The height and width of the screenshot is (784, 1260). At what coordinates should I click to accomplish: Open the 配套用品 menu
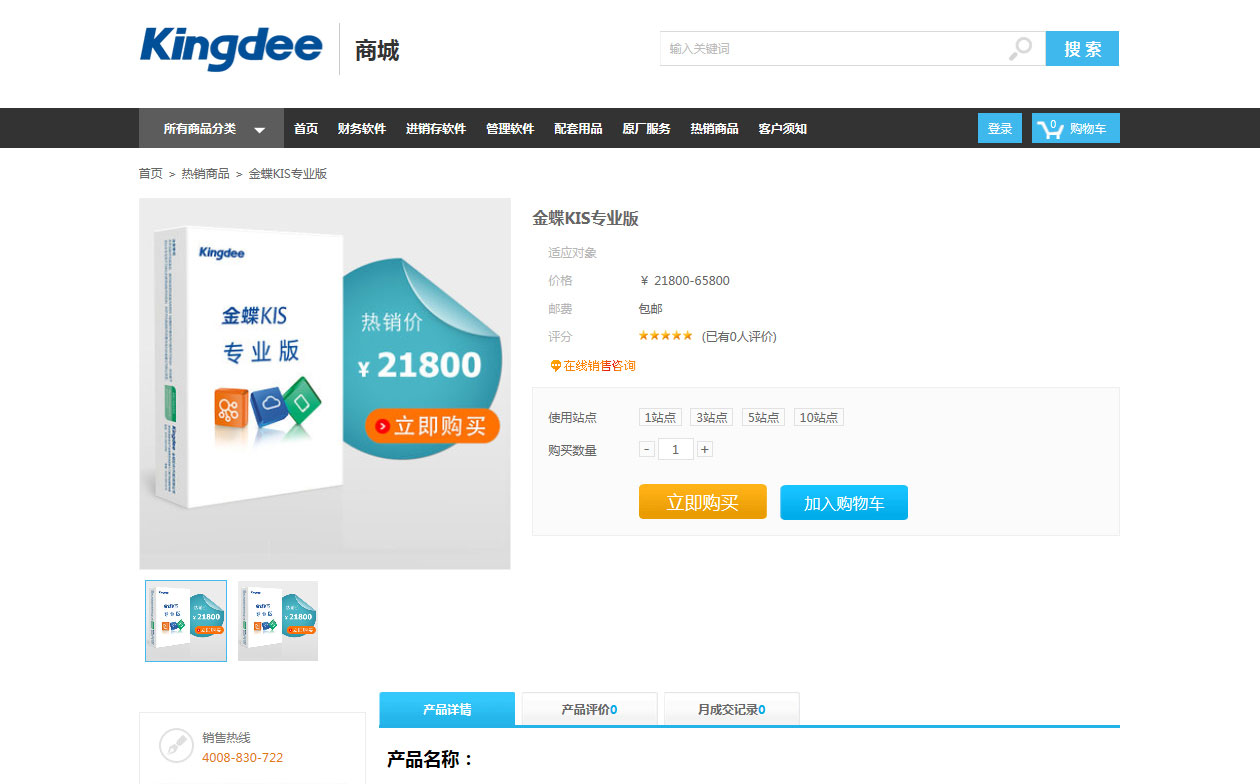point(578,128)
